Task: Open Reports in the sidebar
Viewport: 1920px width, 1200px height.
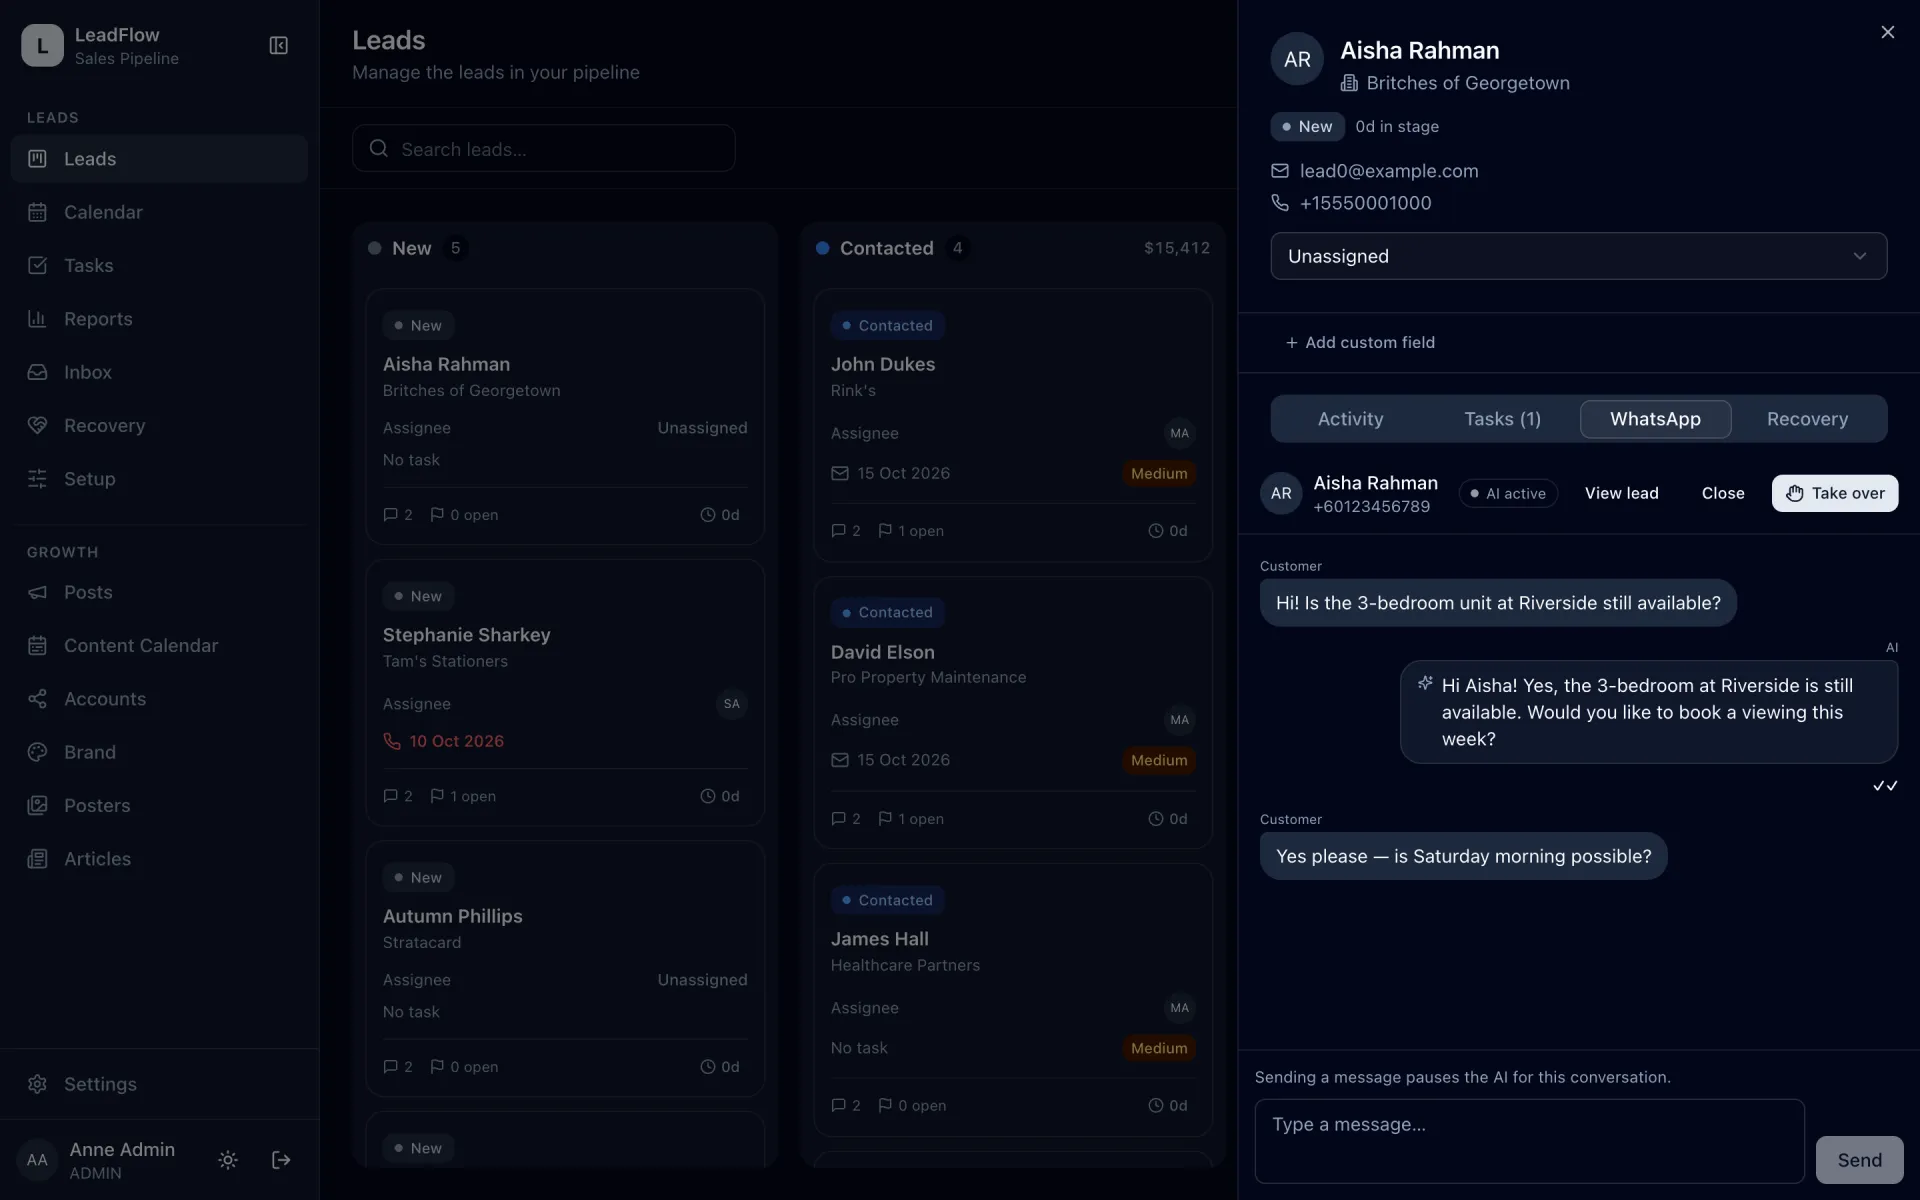Action: tap(159, 319)
